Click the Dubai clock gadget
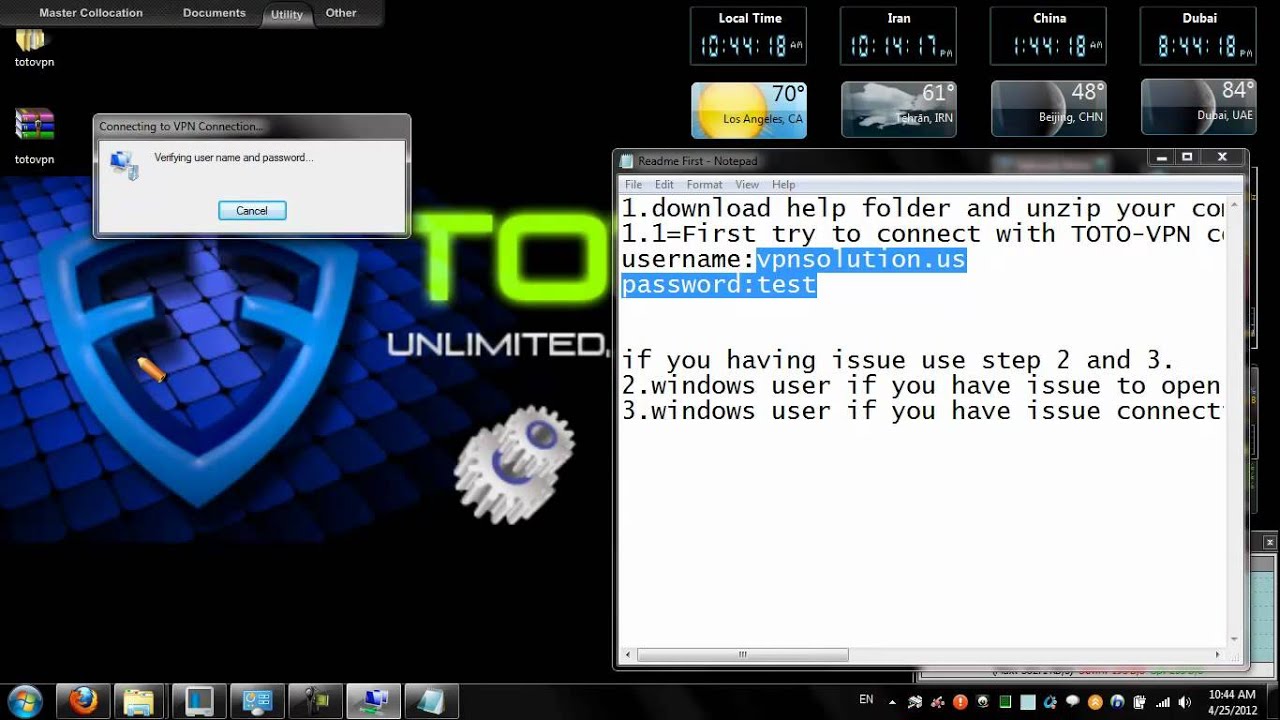 [x=1199, y=37]
